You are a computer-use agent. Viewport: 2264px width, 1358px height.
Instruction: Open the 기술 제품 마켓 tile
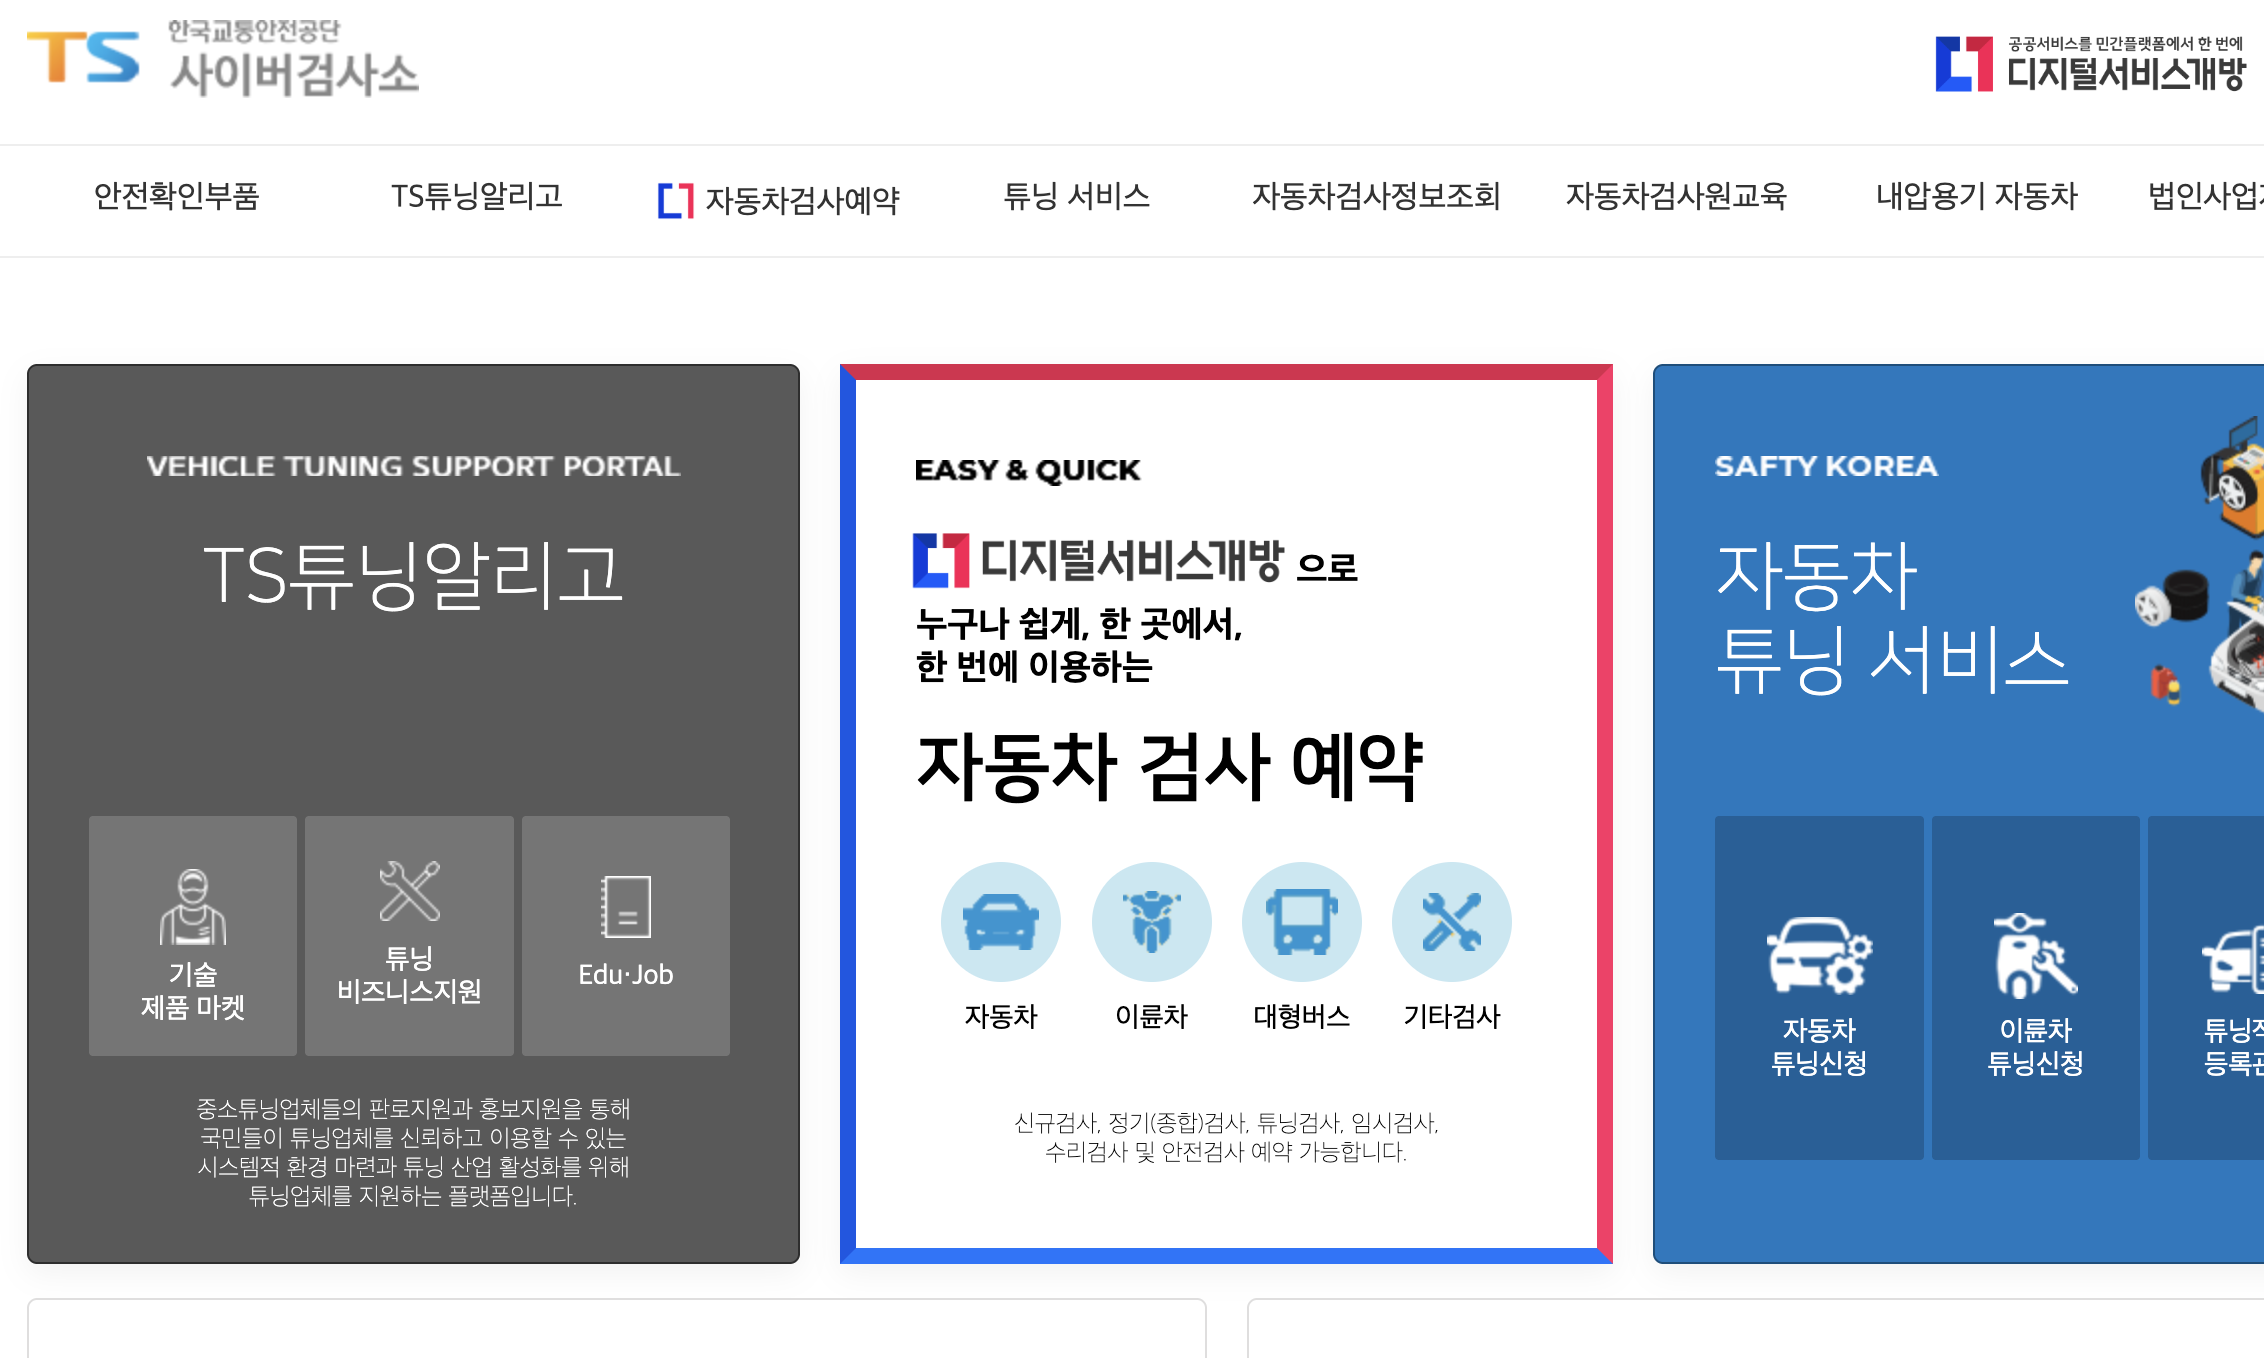coord(193,936)
